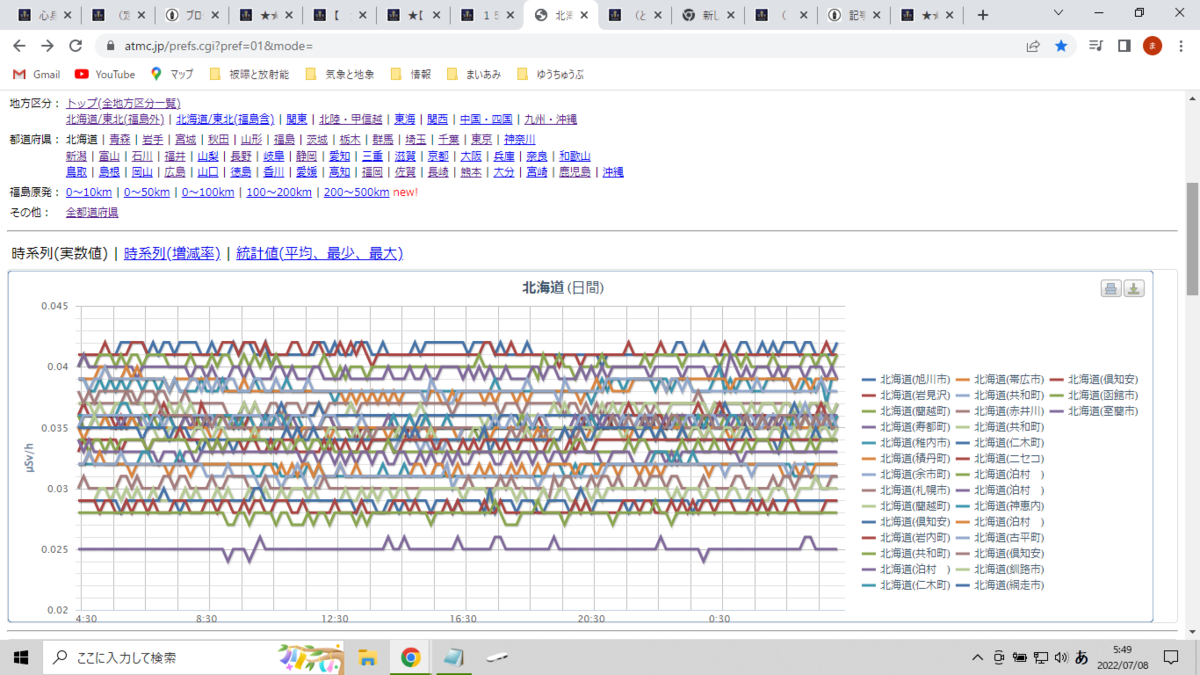Open the マップ bookmark
The width and height of the screenshot is (1200, 675).
tap(171, 74)
